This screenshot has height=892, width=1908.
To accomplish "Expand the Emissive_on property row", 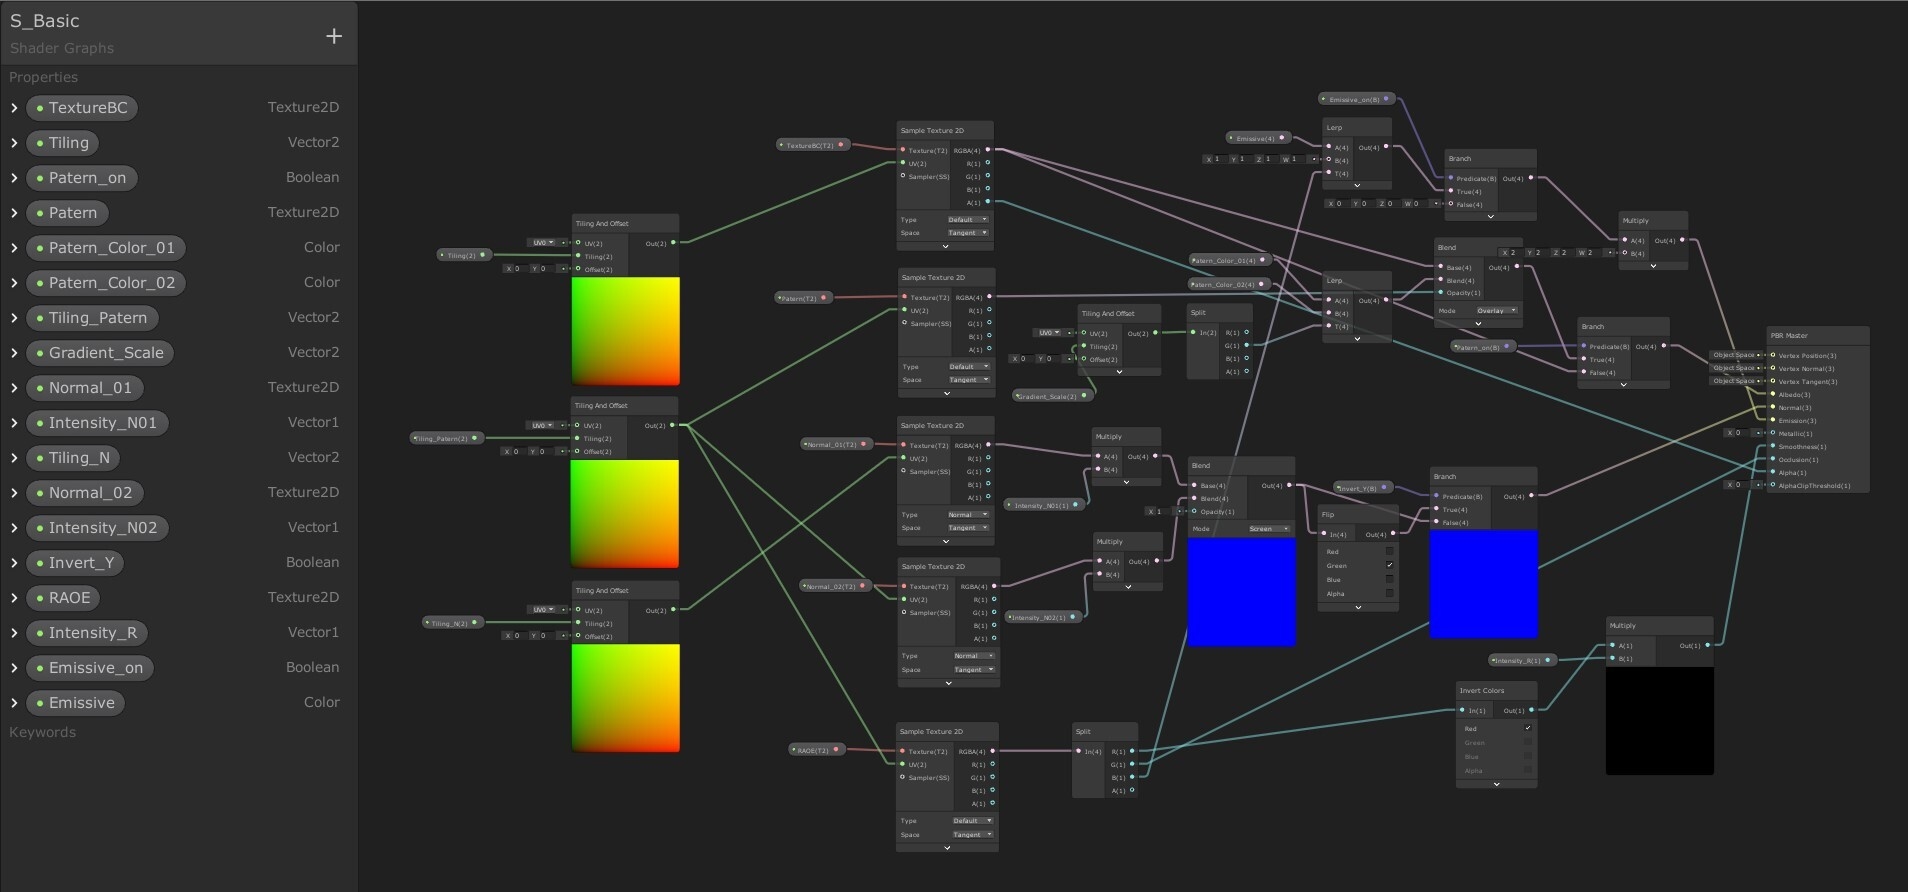I will tap(14, 668).
